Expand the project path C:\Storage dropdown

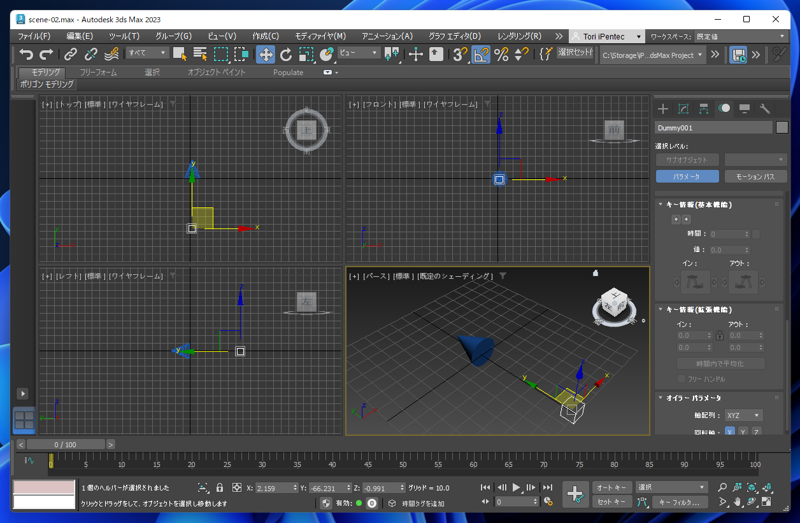pyautogui.click(x=652, y=55)
